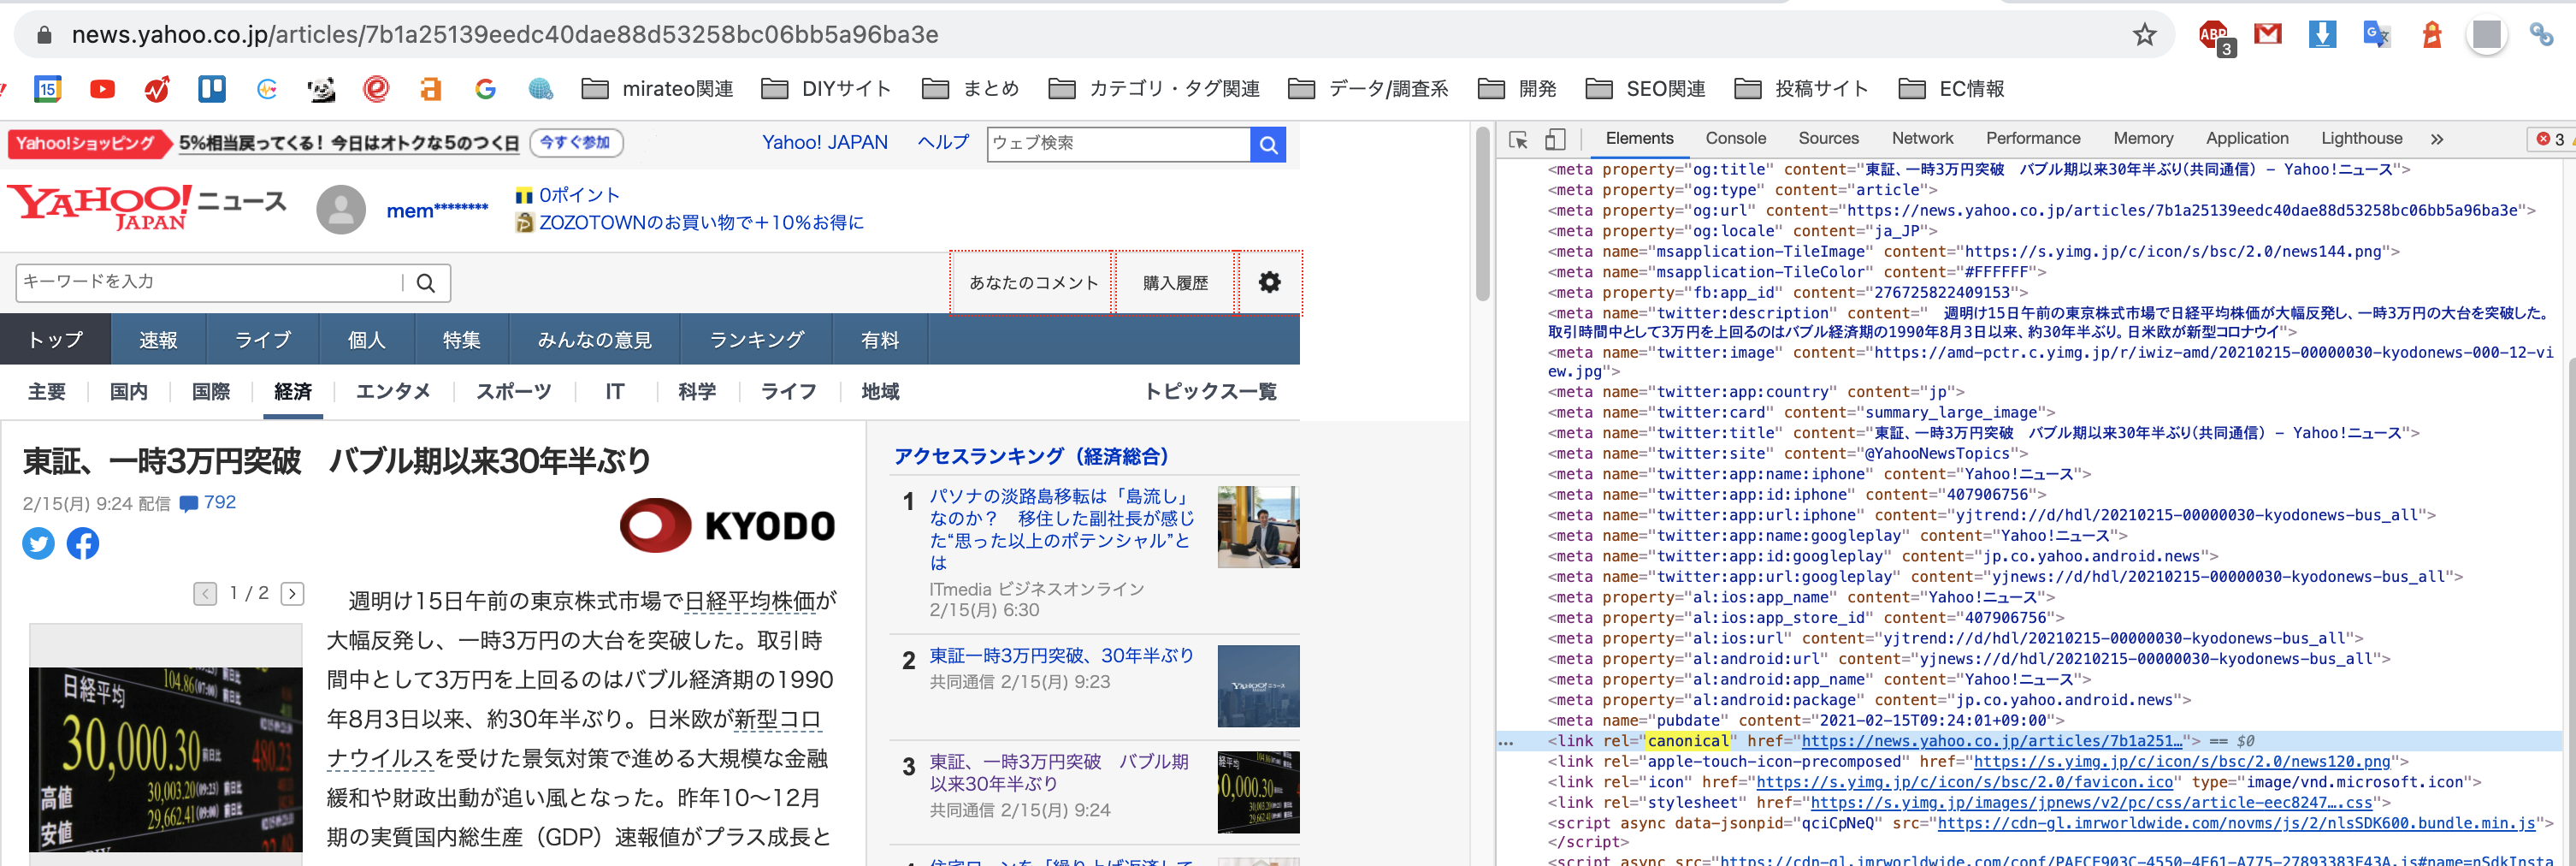Screen dimensions: 2576x866
Task: Switch to the Sources tab in DevTools
Action: (x=1828, y=139)
